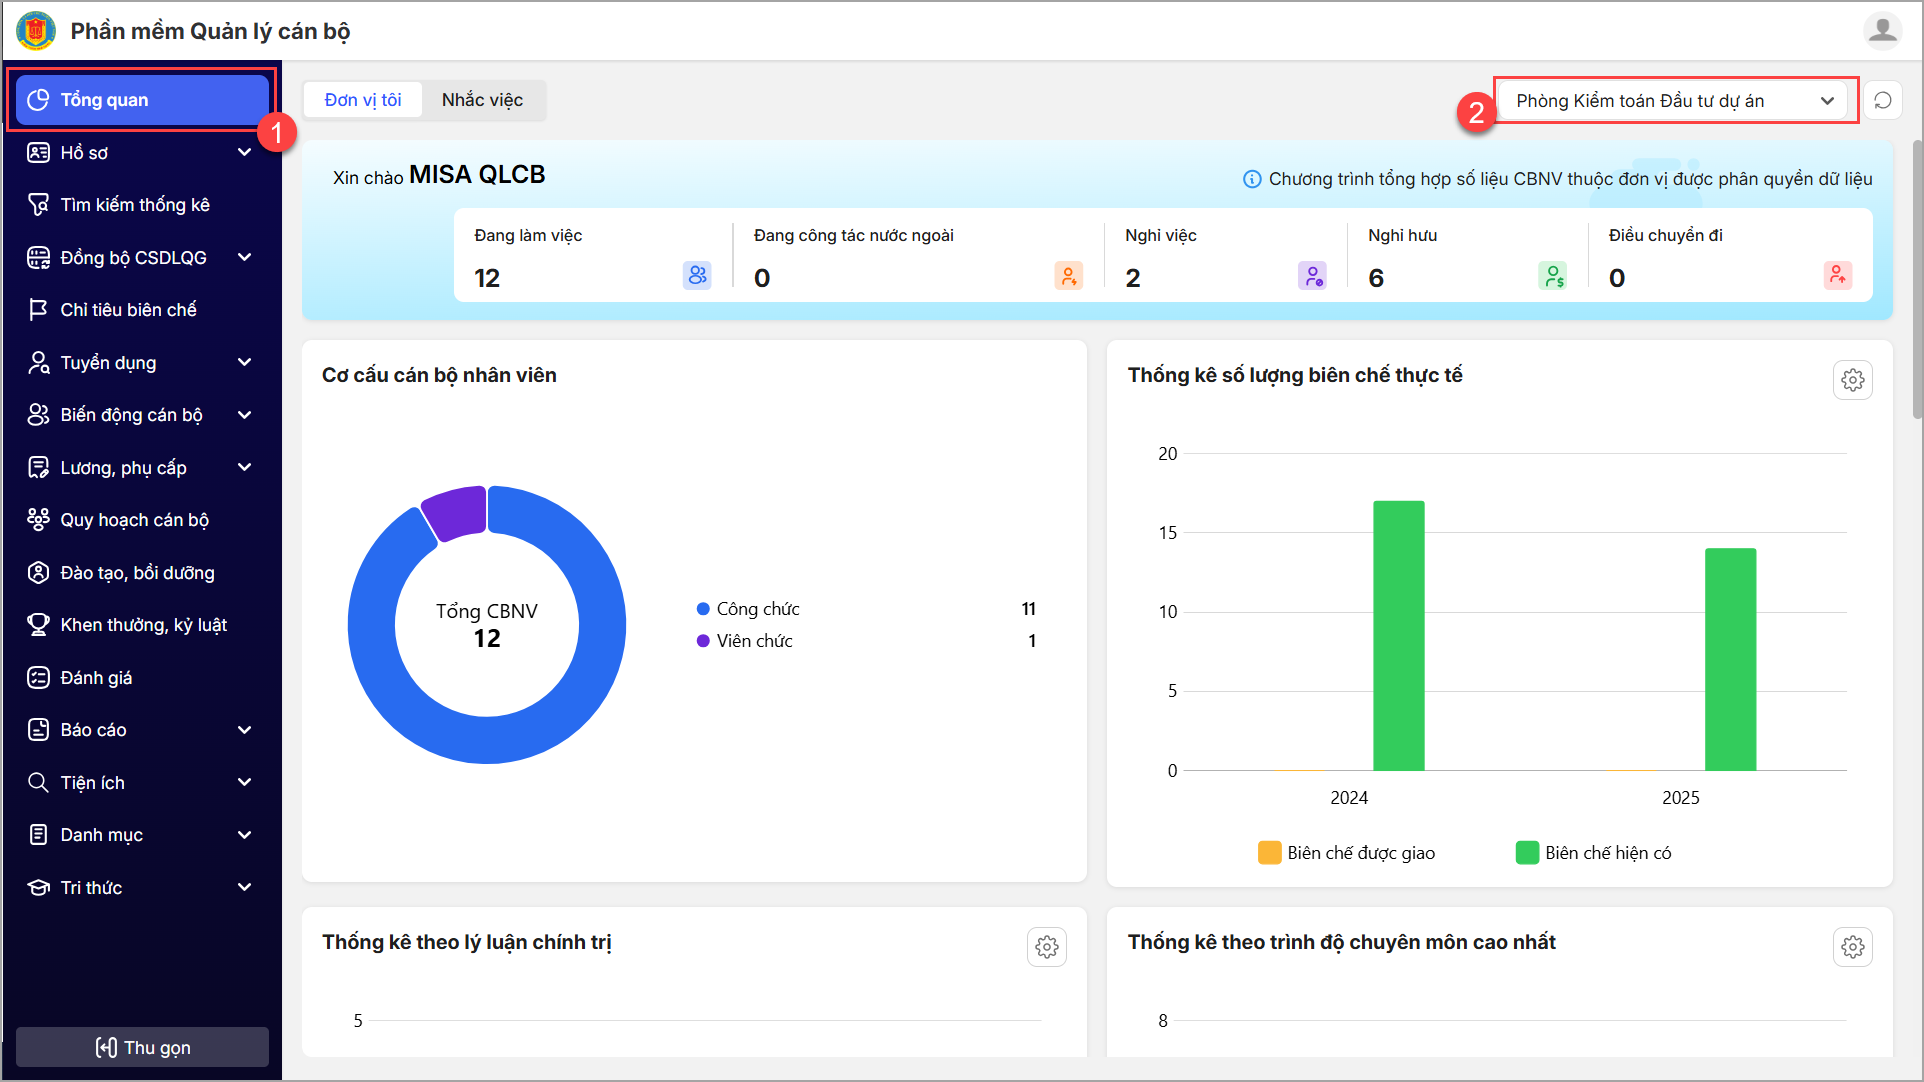This screenshot has height=1082, width=1924.
Task: Switch to the Nhắc việc tab
Action: [482, 100]
